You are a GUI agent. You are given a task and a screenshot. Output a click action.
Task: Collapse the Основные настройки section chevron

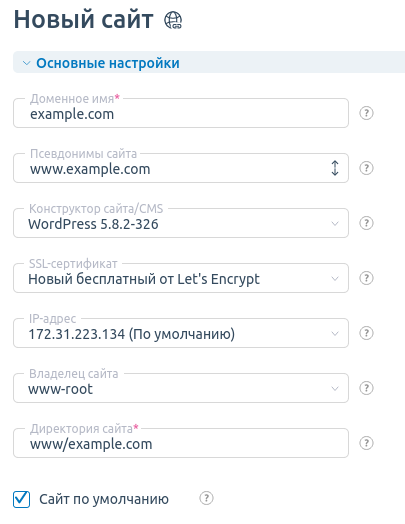click(26, 63)
